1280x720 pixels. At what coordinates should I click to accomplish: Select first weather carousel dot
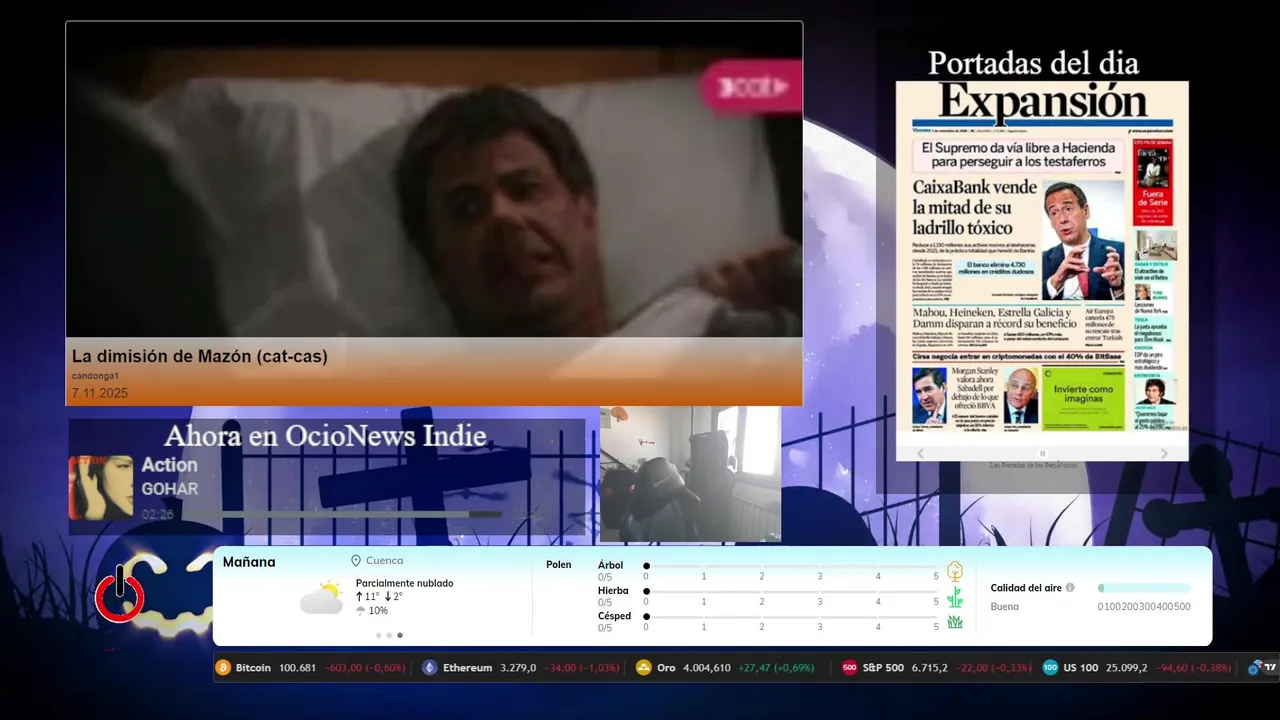coord(378,635)
